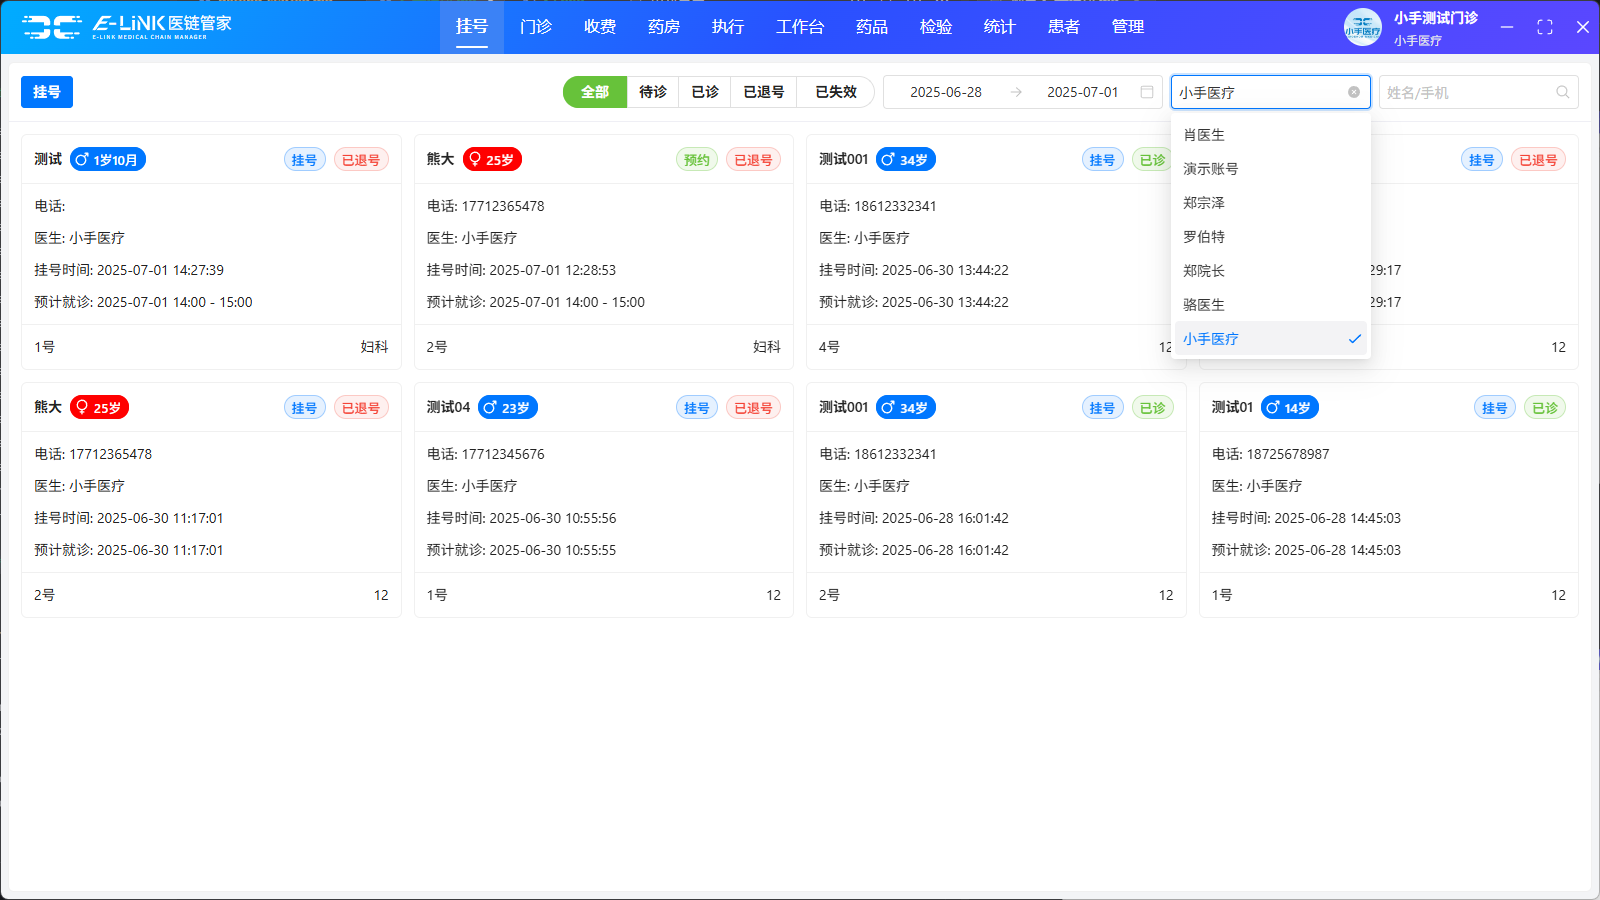This screenshot has width=1600, height=900.
Task: Click the E-Link logo icon
Action: [52, 27]
